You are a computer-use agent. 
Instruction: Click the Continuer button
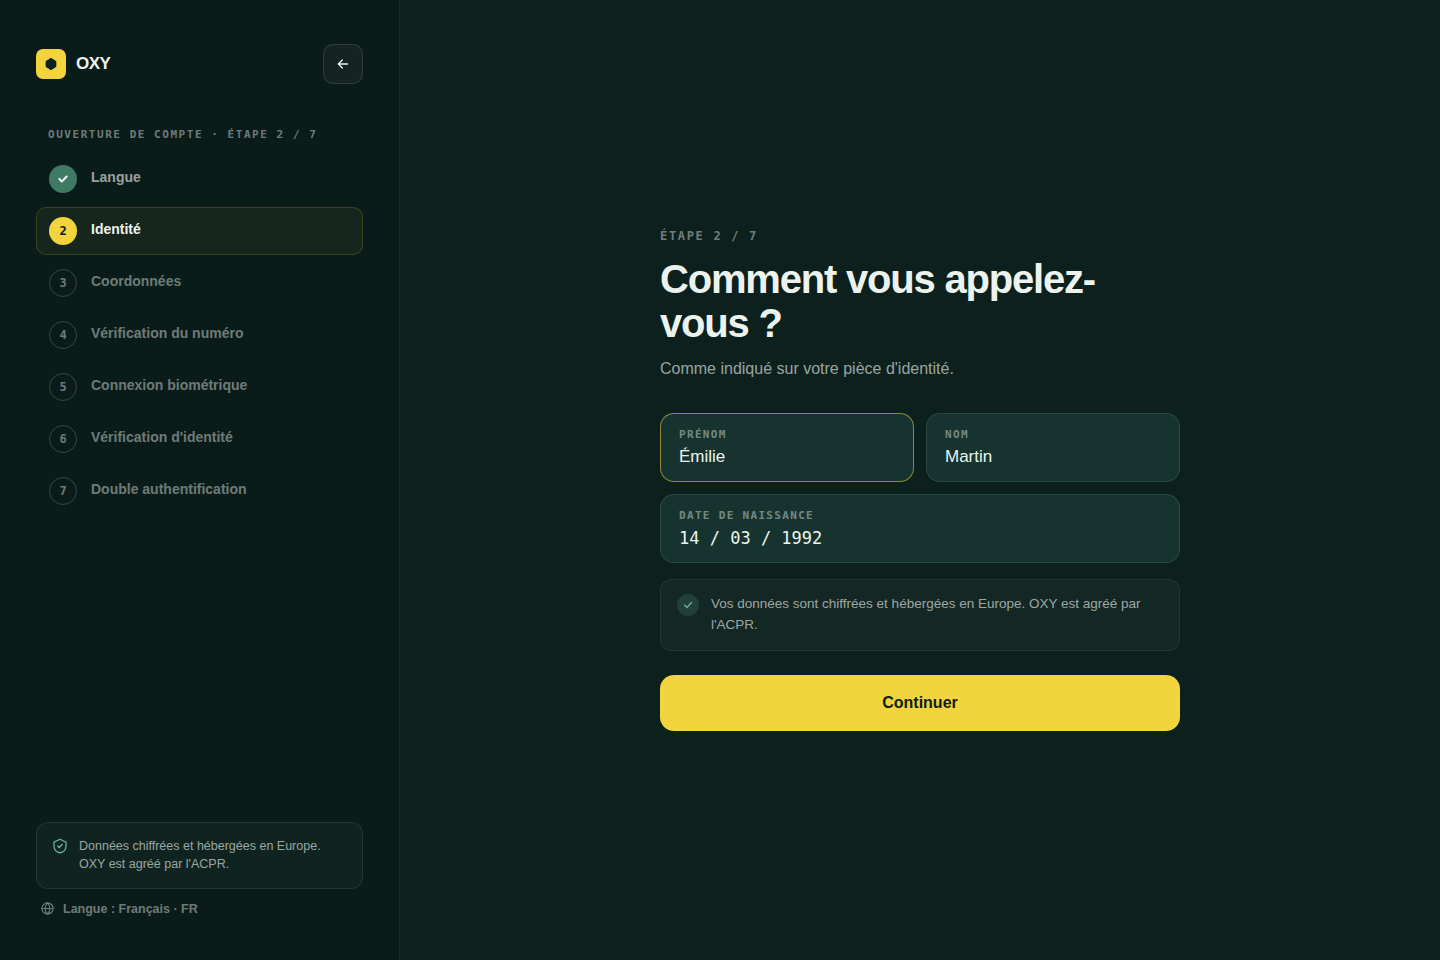click(920, 703)
